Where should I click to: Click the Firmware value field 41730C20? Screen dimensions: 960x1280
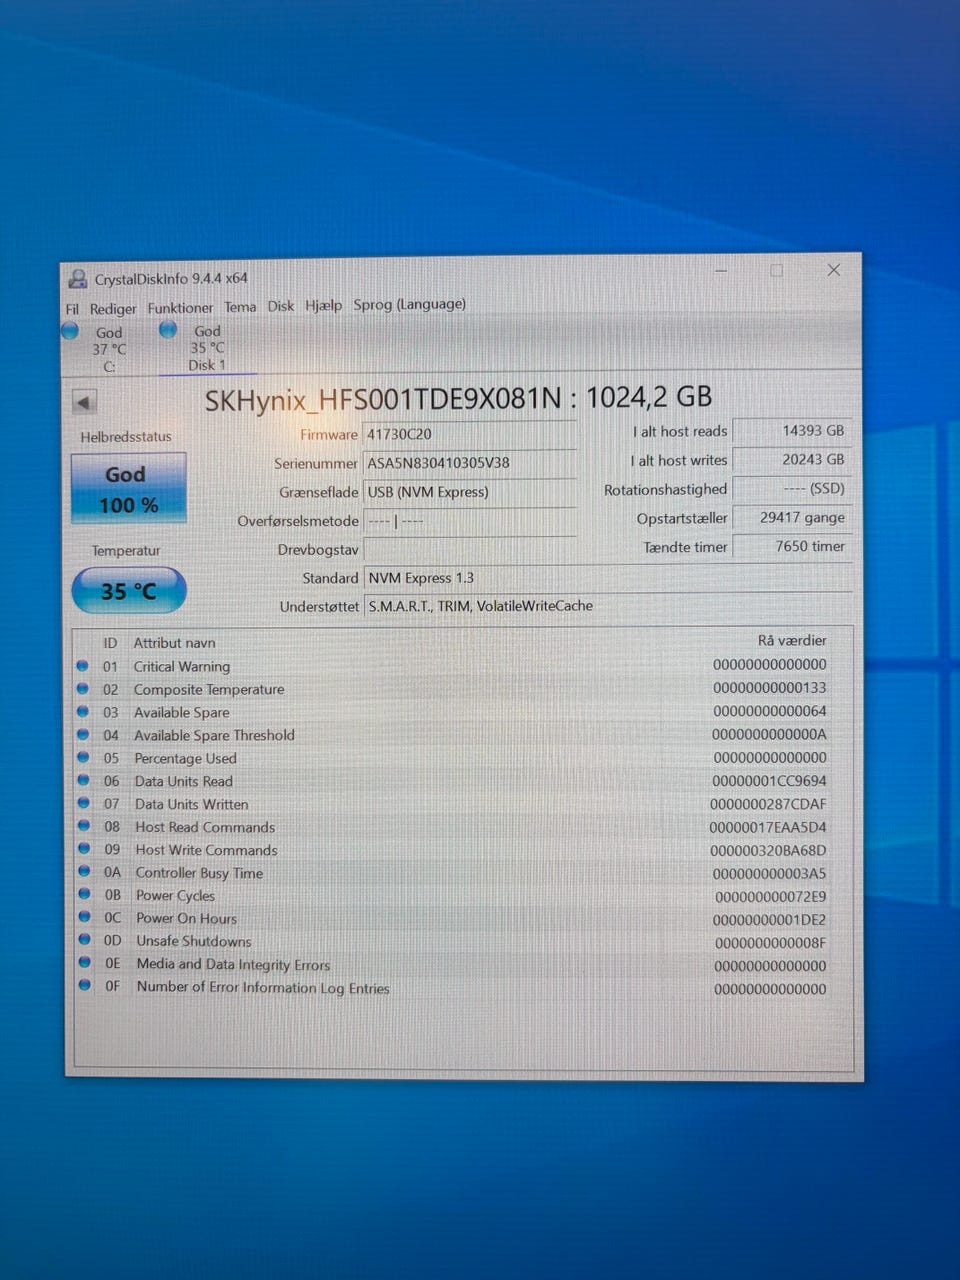(470, 434)
